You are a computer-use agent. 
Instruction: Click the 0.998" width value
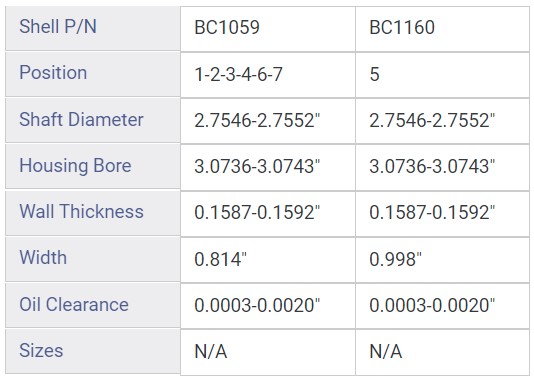tap(396, 259)
